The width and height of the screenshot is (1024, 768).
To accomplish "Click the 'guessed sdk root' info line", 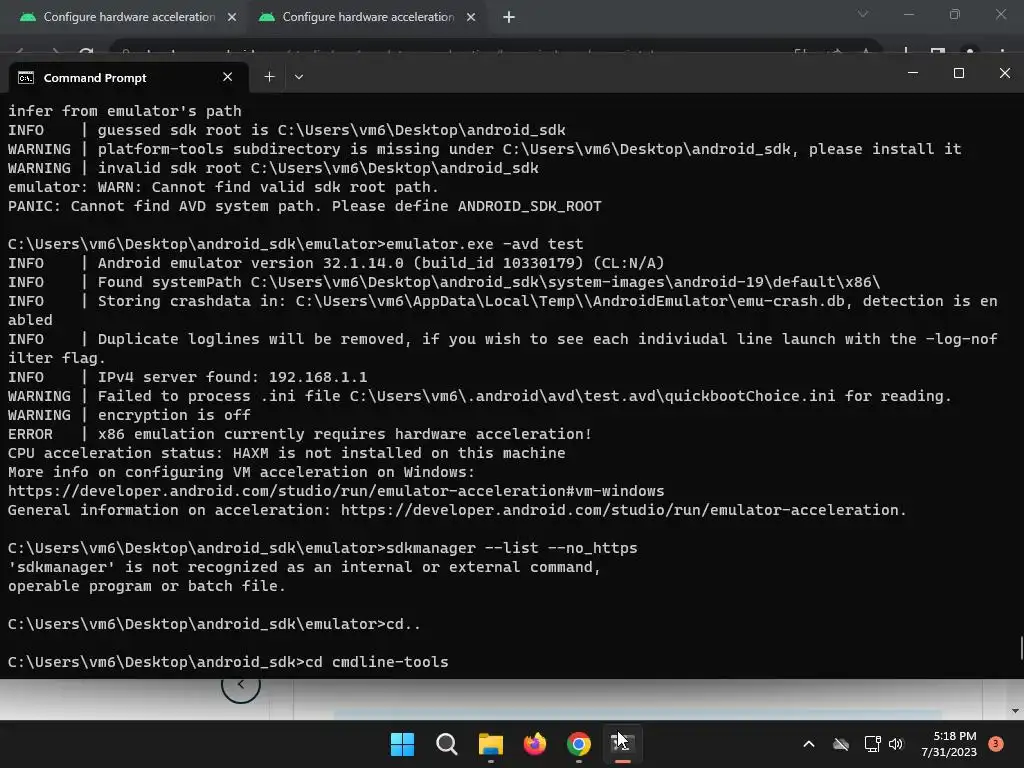I will pyautogui.click(x=287, y=130).
